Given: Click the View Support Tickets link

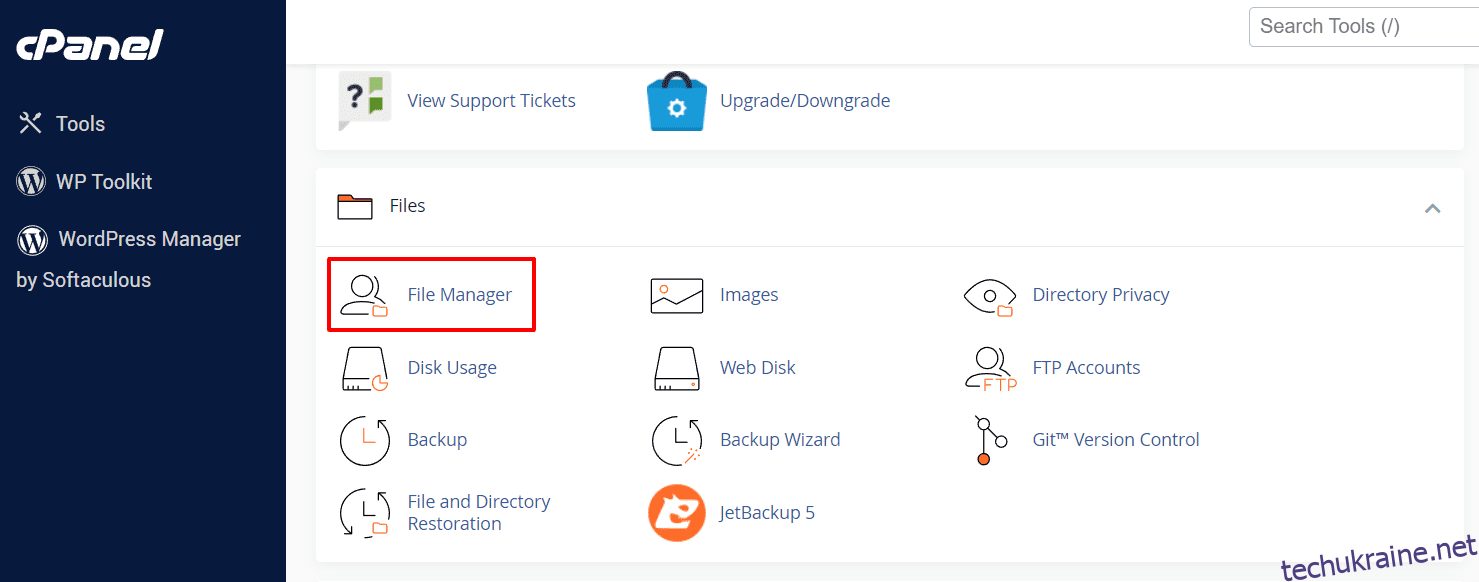Looking at the screenshot, I should (491, 101).
